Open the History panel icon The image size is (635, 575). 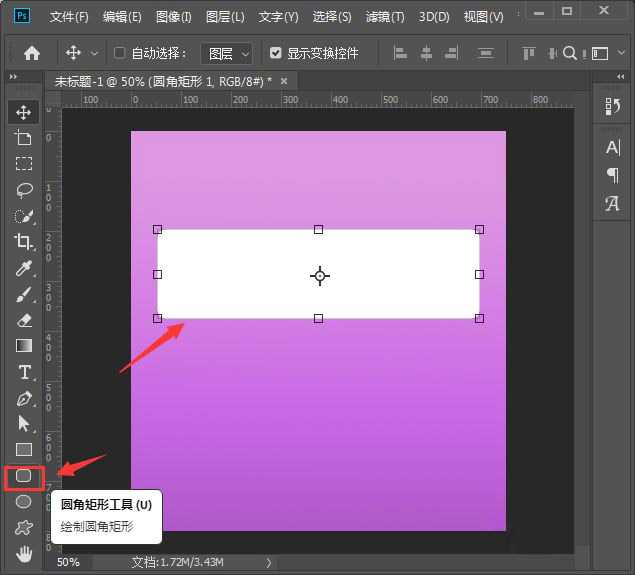pyautogui.click(x=613, y=106)
